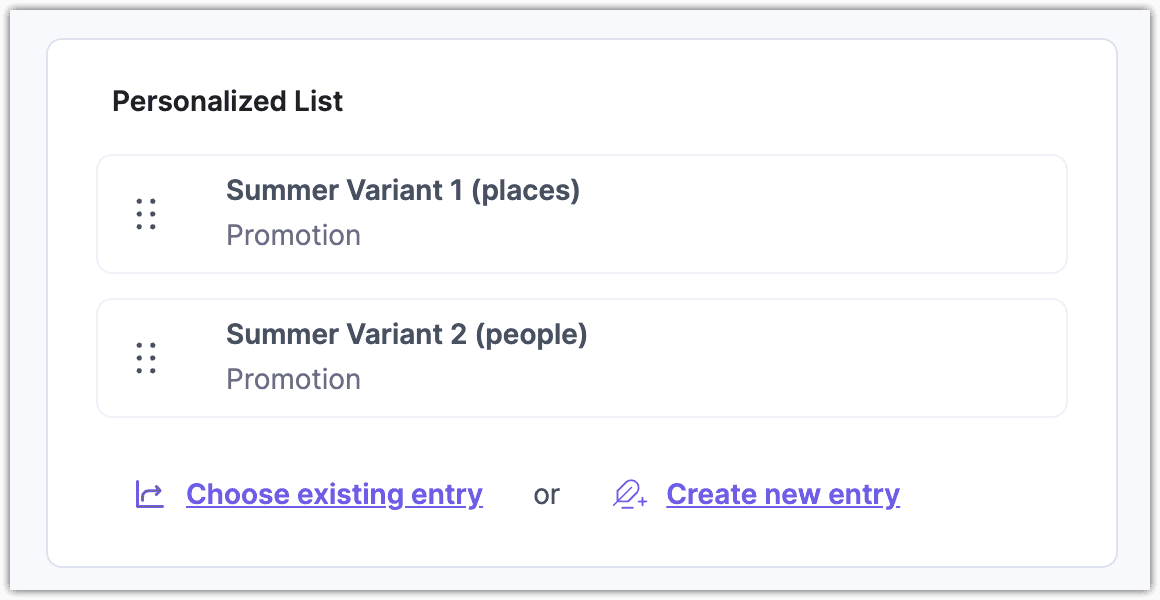Click the pen-plus icon before Create new entry
The width and height of the screenshot is (1160, 600).
pyautogui.click(x=629, y=493)
